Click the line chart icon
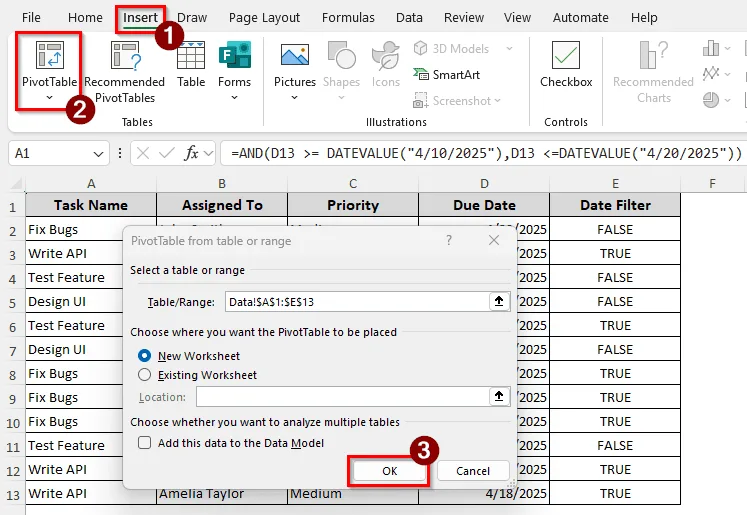This screenshot has width=747, height=515. (x=711, y=74)
